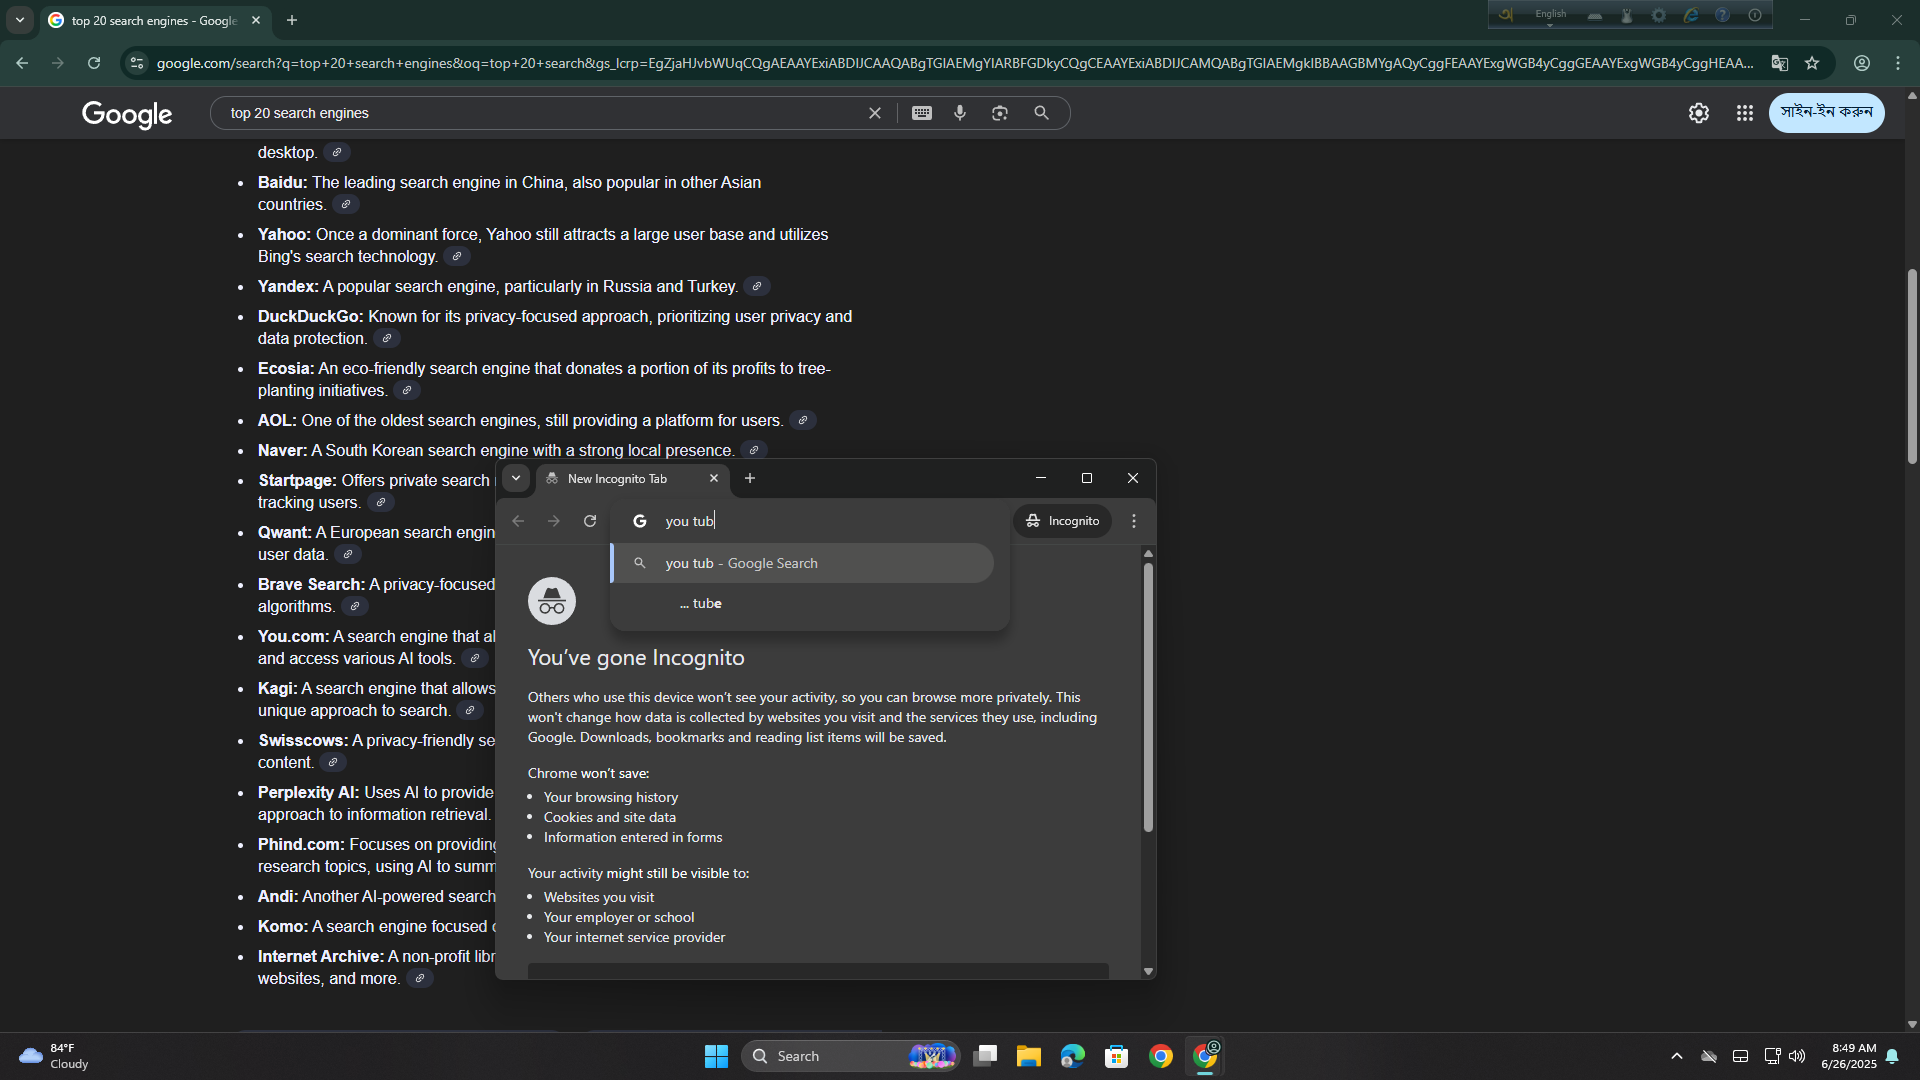Close the New Incognito Tab
Viewport: 1920px width, 1080px height.
[x=714, y=478]
